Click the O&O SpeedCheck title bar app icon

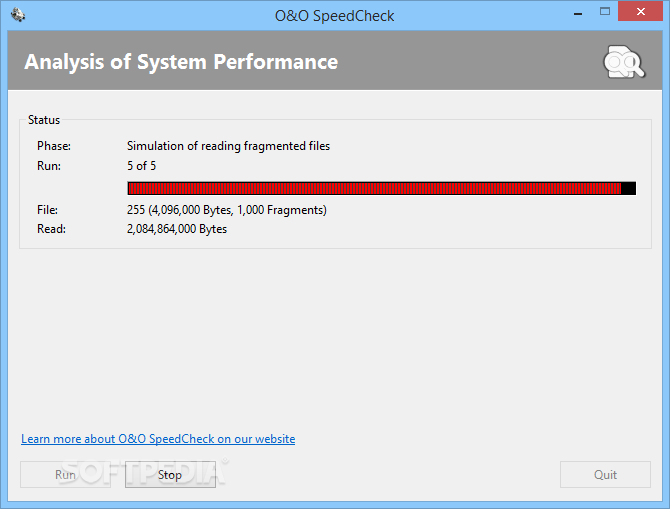(x=18, y=15)
